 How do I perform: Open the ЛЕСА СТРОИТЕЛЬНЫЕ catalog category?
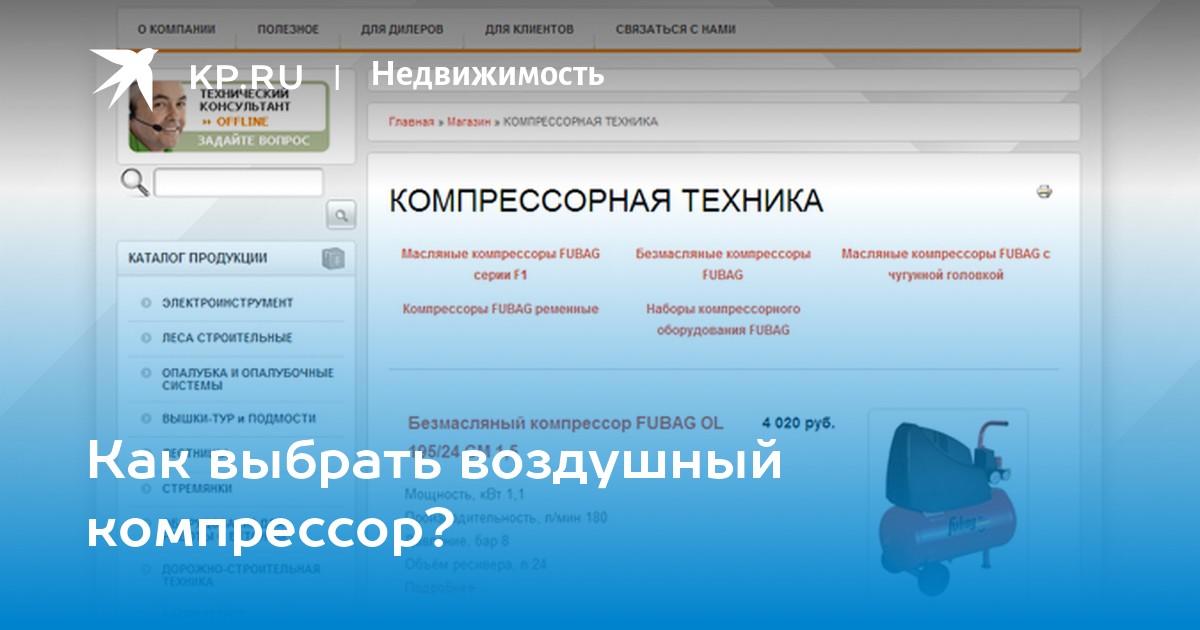tap(227, 338)
